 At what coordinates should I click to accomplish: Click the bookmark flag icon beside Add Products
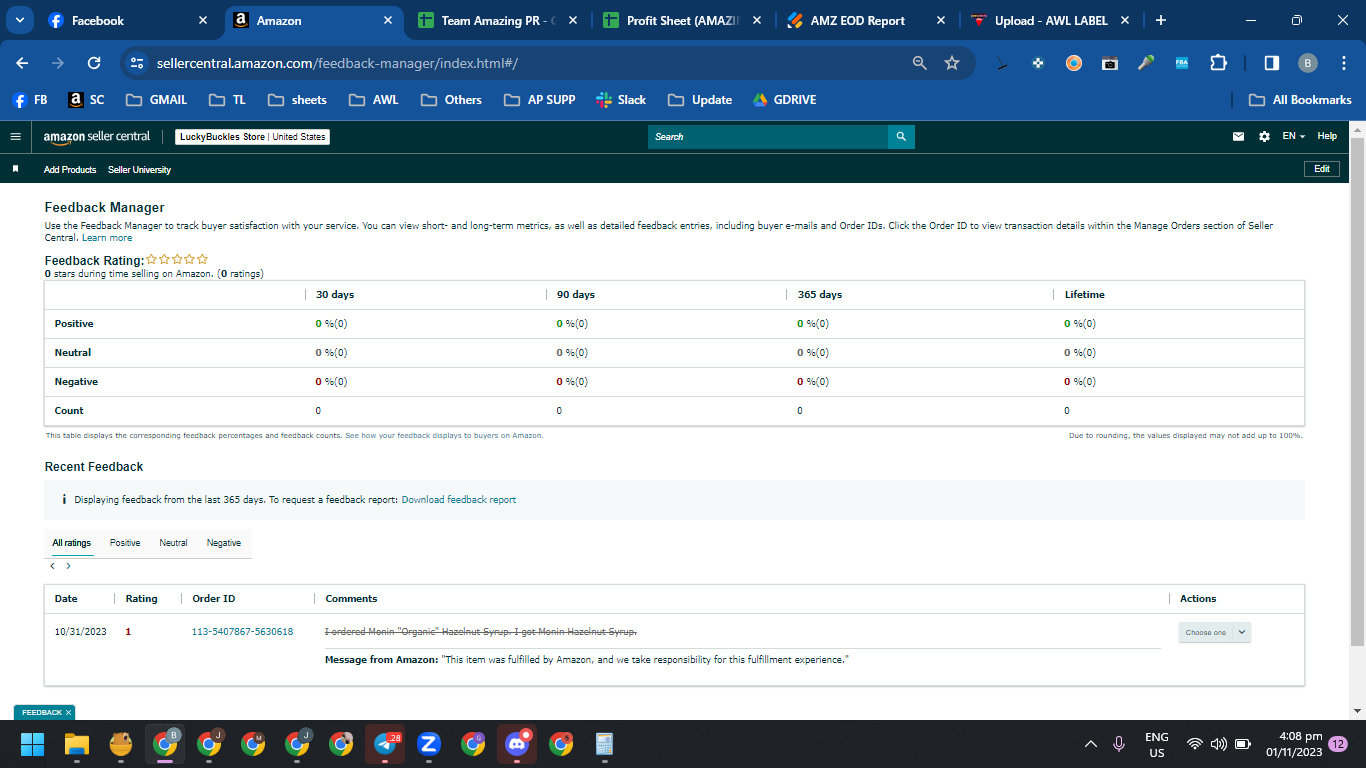15,170
